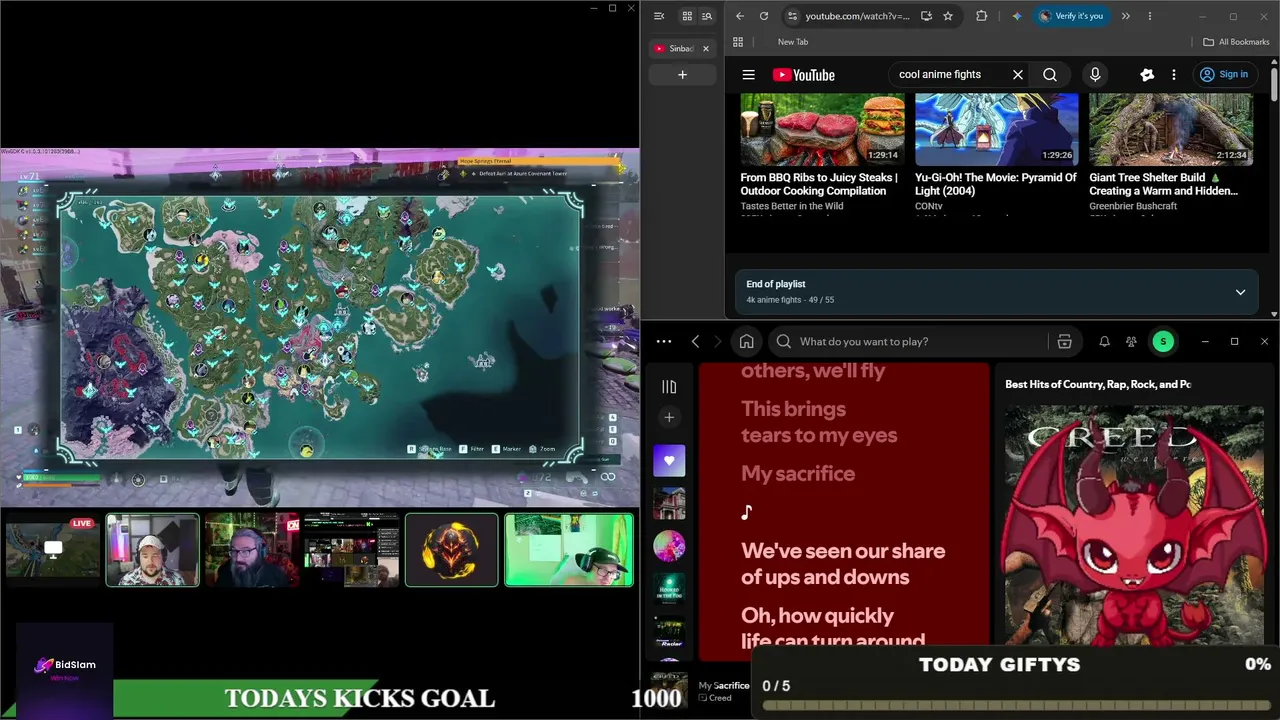Open the apps grid in bookmarks bar
The image size is (1280, 720).
pyautogui.click(x=738, y=42)
